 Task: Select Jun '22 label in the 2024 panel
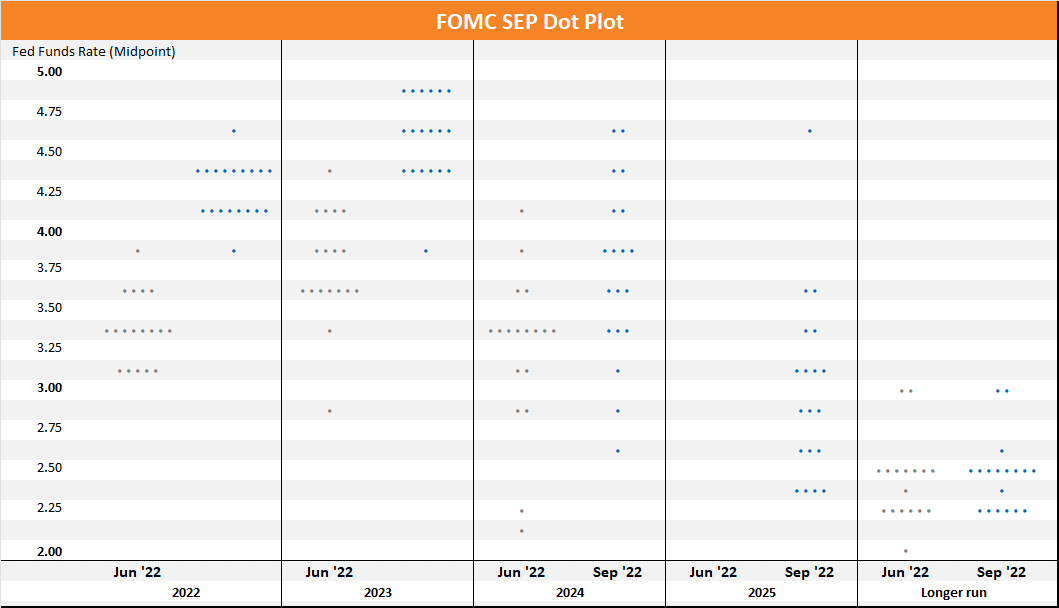pyautogui.click(x=521, y=572)
